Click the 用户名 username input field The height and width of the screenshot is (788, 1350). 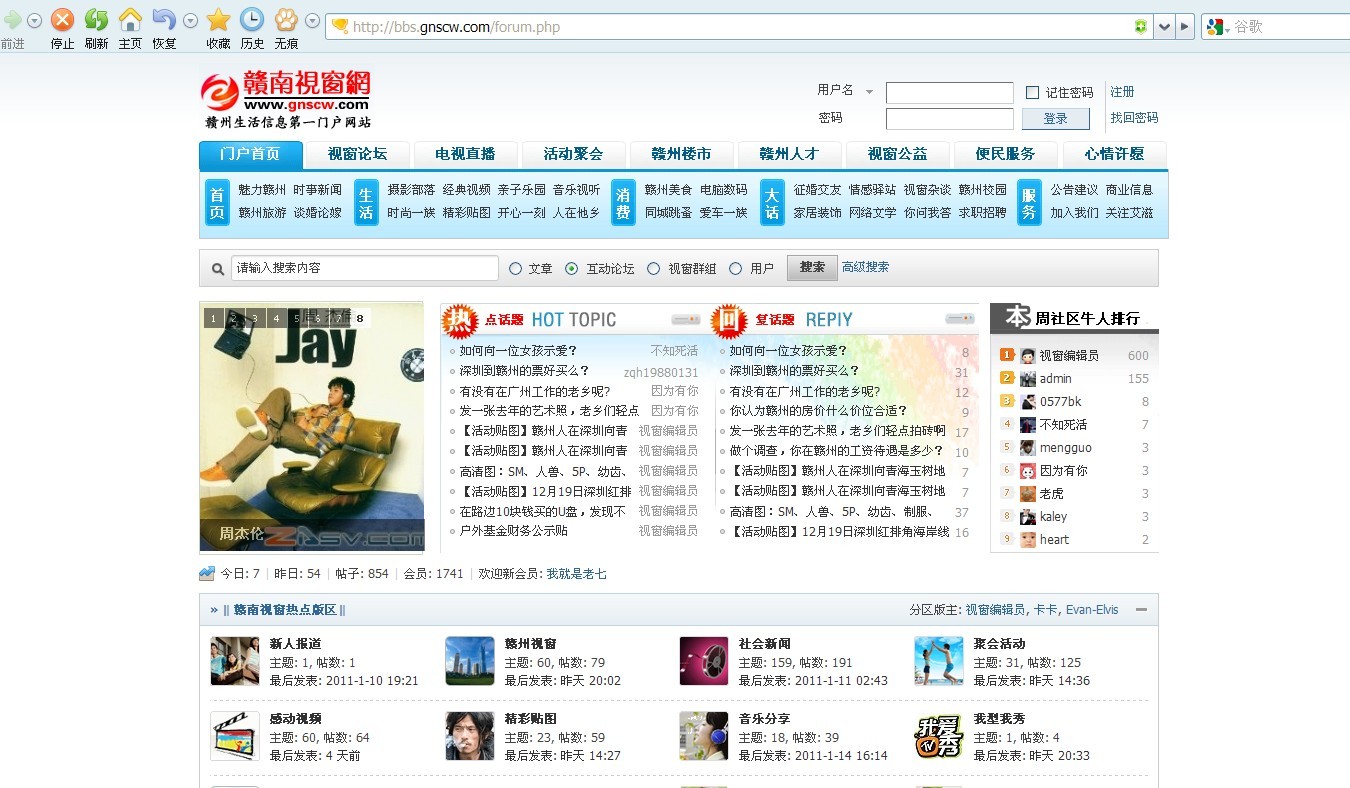tap(950, 93)
